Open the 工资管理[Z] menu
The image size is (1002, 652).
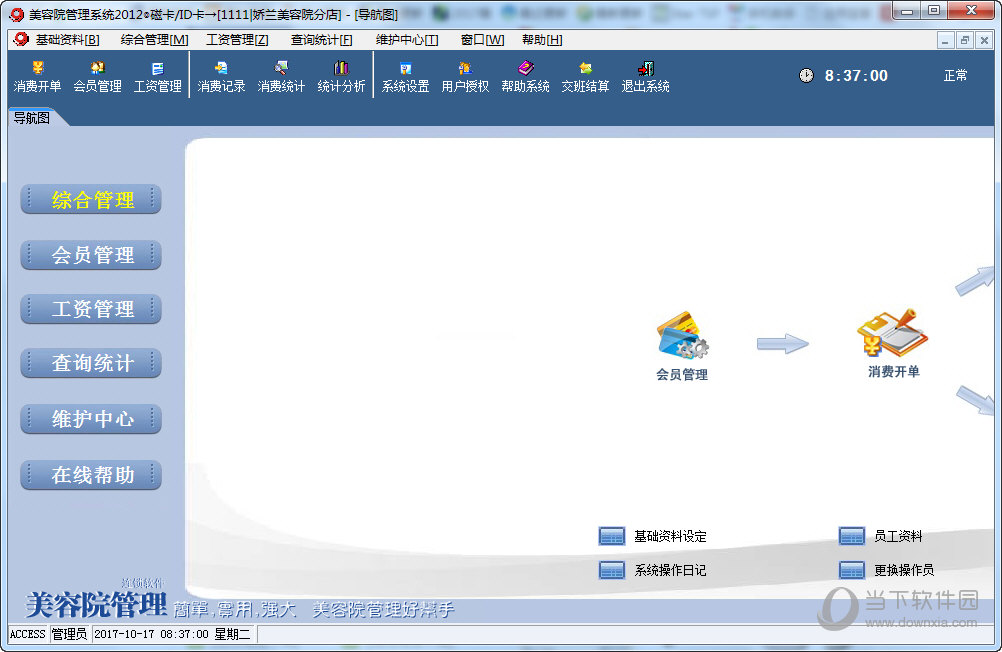coord(237,40)
